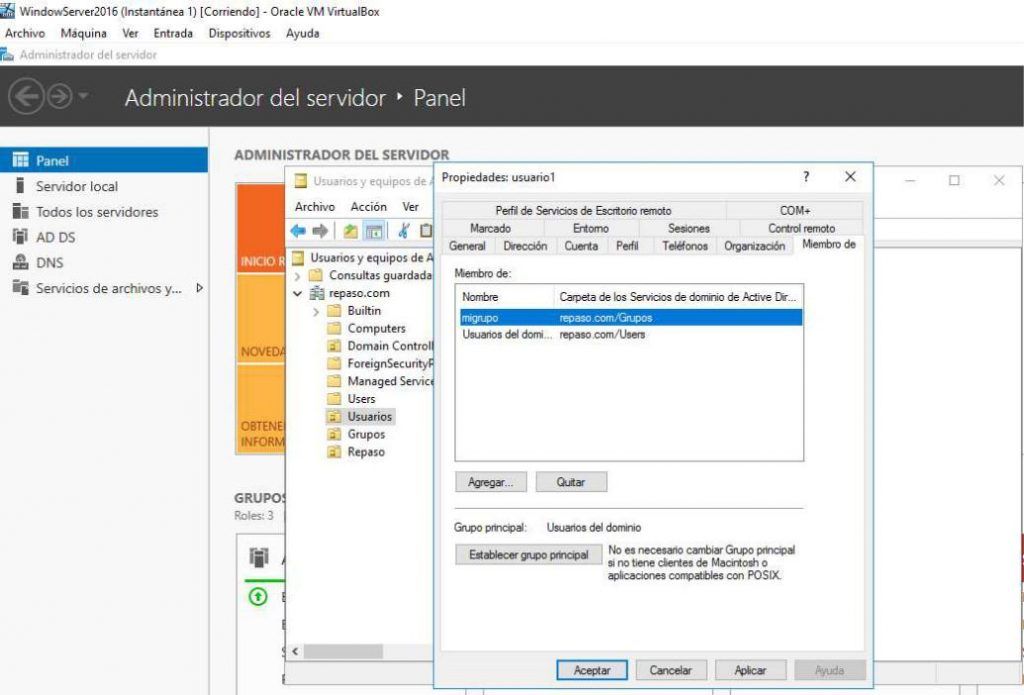The image size is (1024, 695).
Task: Open Archivo menu in Usuarios y equipos window
Action: tap(315, 206)
